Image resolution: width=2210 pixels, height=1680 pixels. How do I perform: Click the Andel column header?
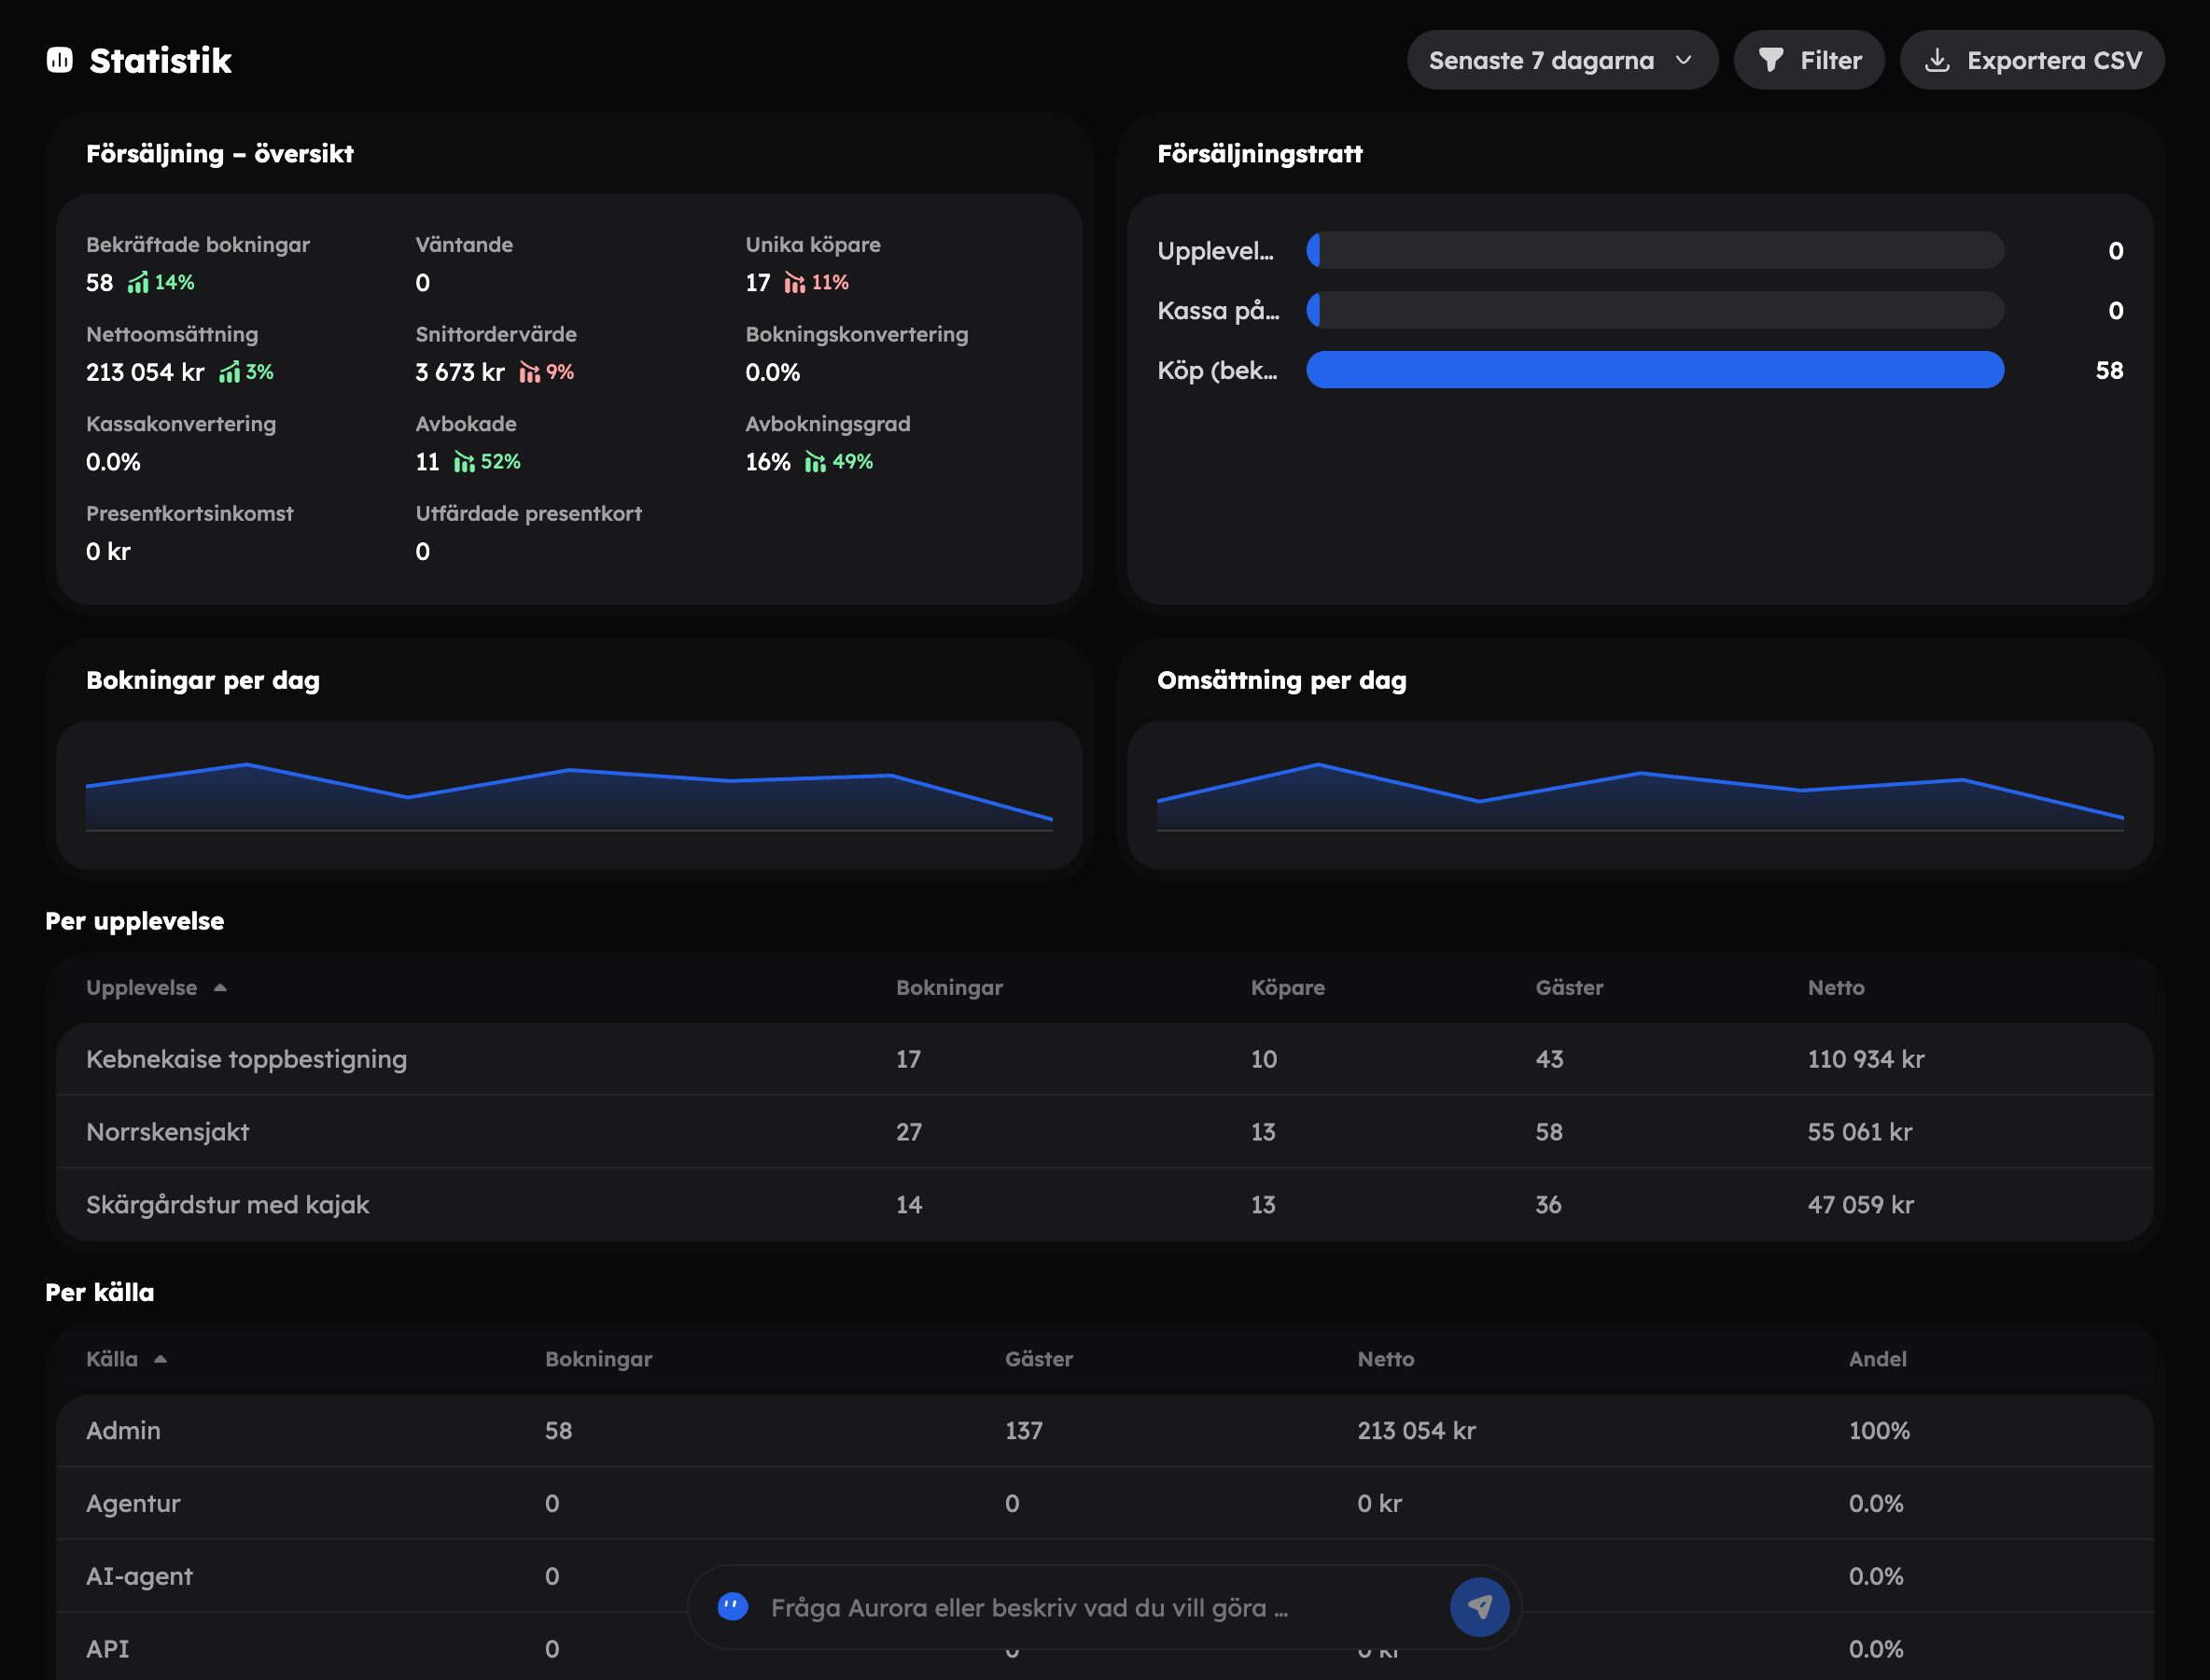1877,1359
